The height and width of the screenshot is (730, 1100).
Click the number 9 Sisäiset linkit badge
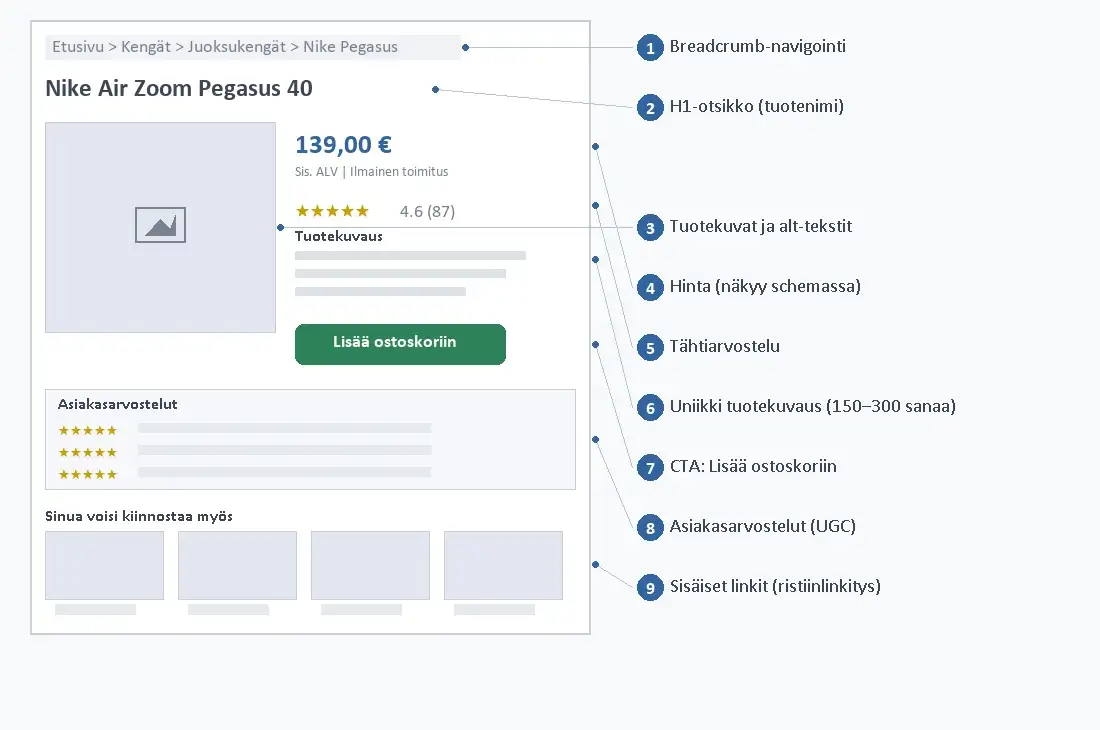coord(650,588)
